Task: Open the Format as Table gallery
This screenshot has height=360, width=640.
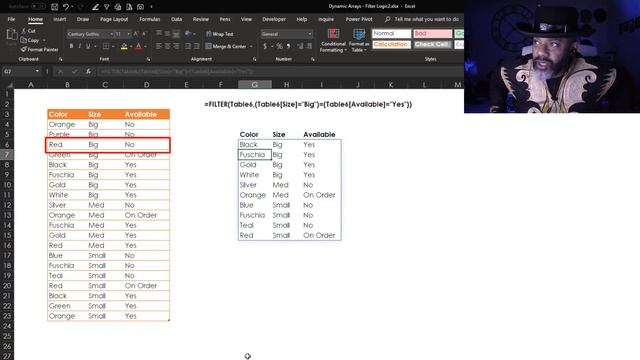Action: click(x=359, y=40)
